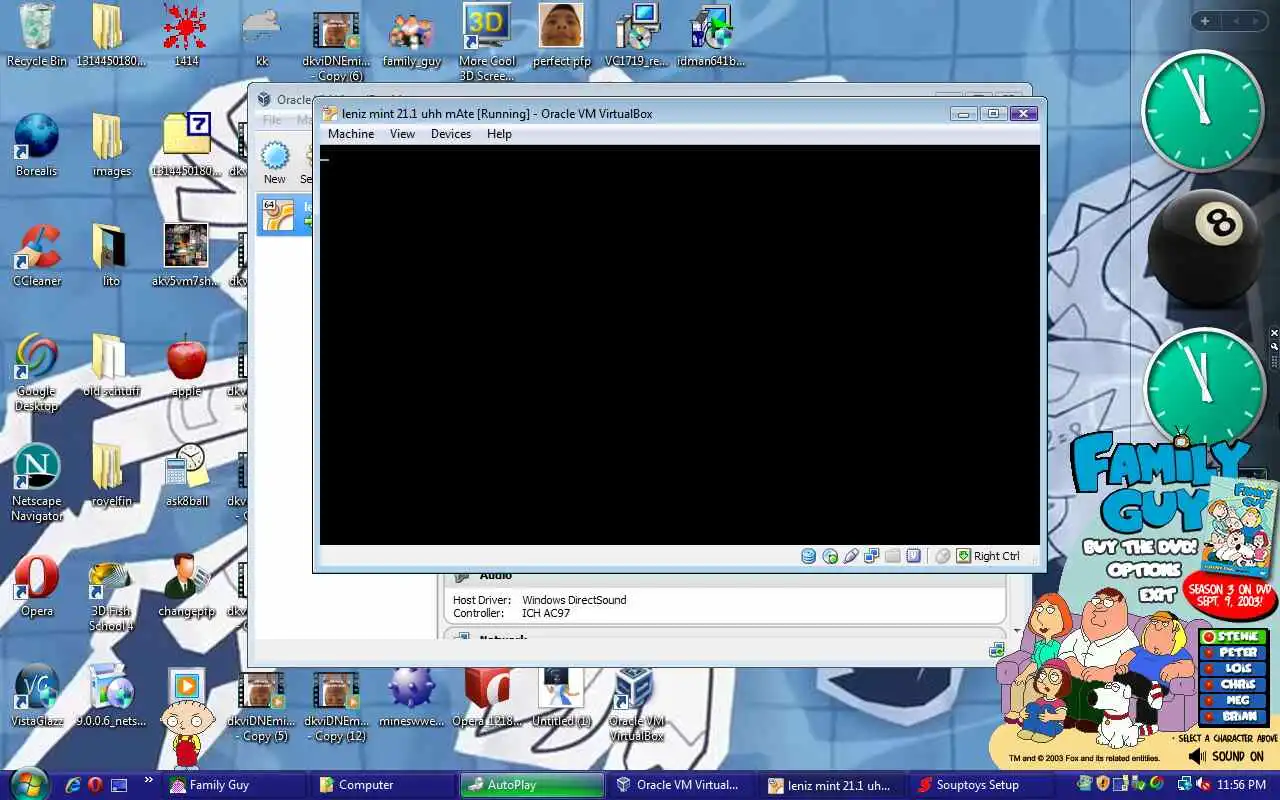Image resolution: width=1280 pixels, height=800 pixels.
Task: Select the kk mouse desktop icon
Action: pos(262,35)
